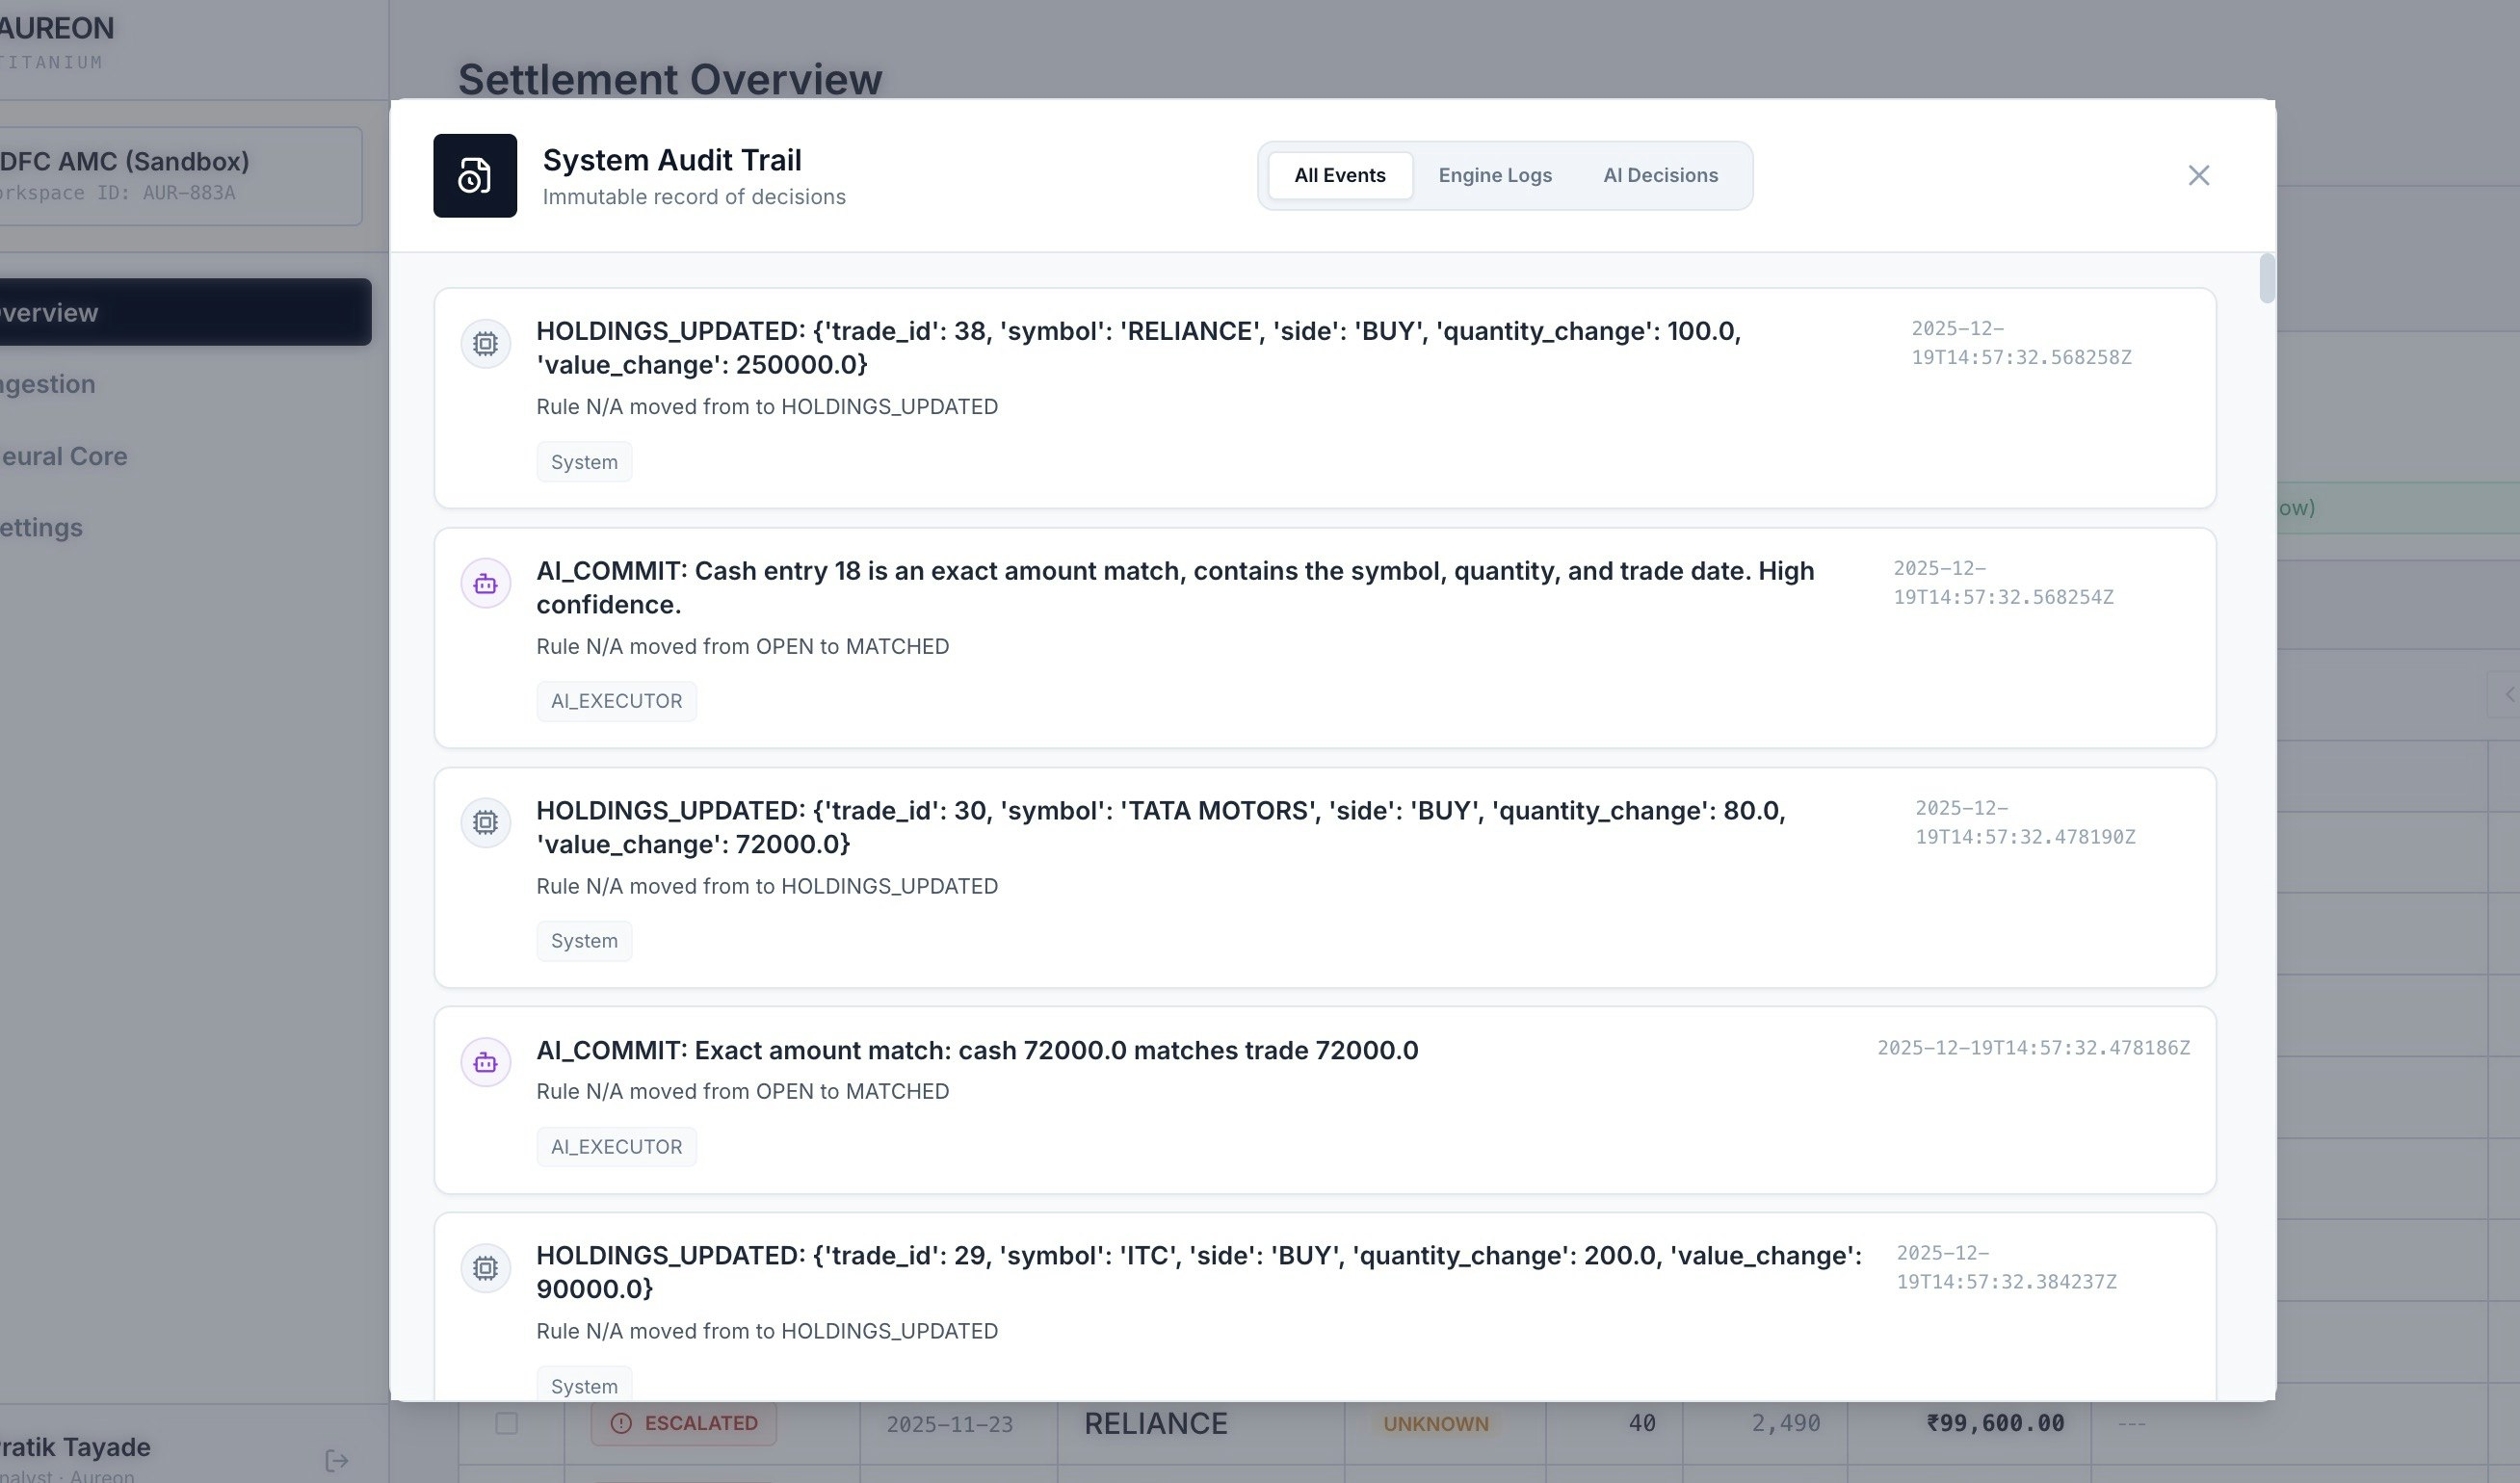Click chip icon on RELIANCE holdings event
This screenshot has width=2520, height=1483.
click(x=485, y=344)
